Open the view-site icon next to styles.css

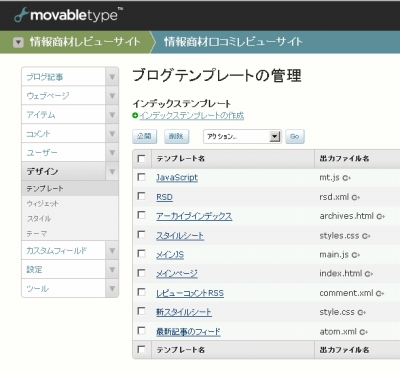366,236
